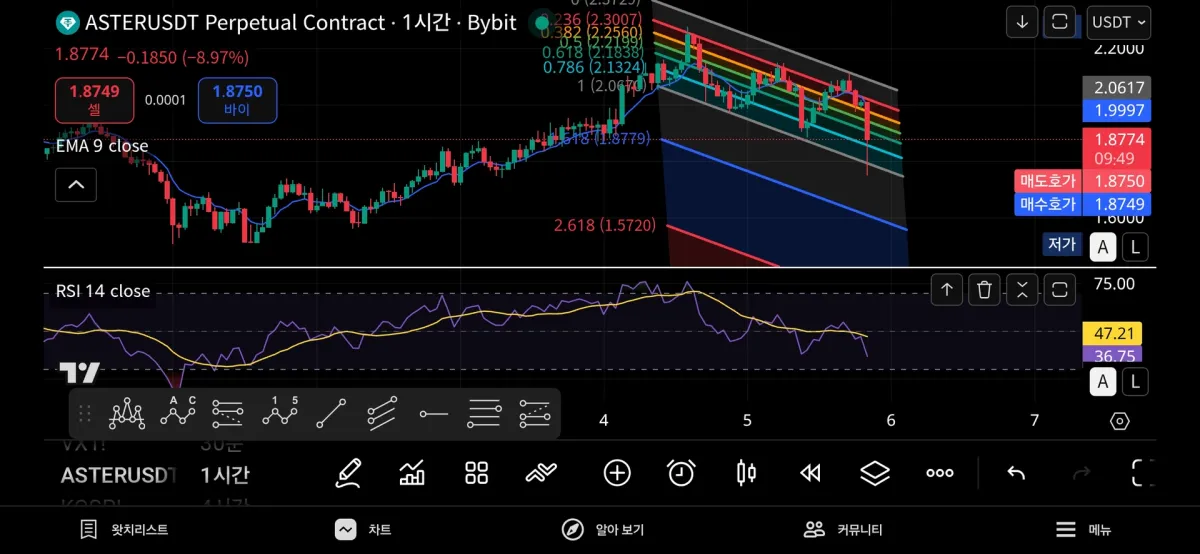Collapse the RSI pane

[1022, 290]
